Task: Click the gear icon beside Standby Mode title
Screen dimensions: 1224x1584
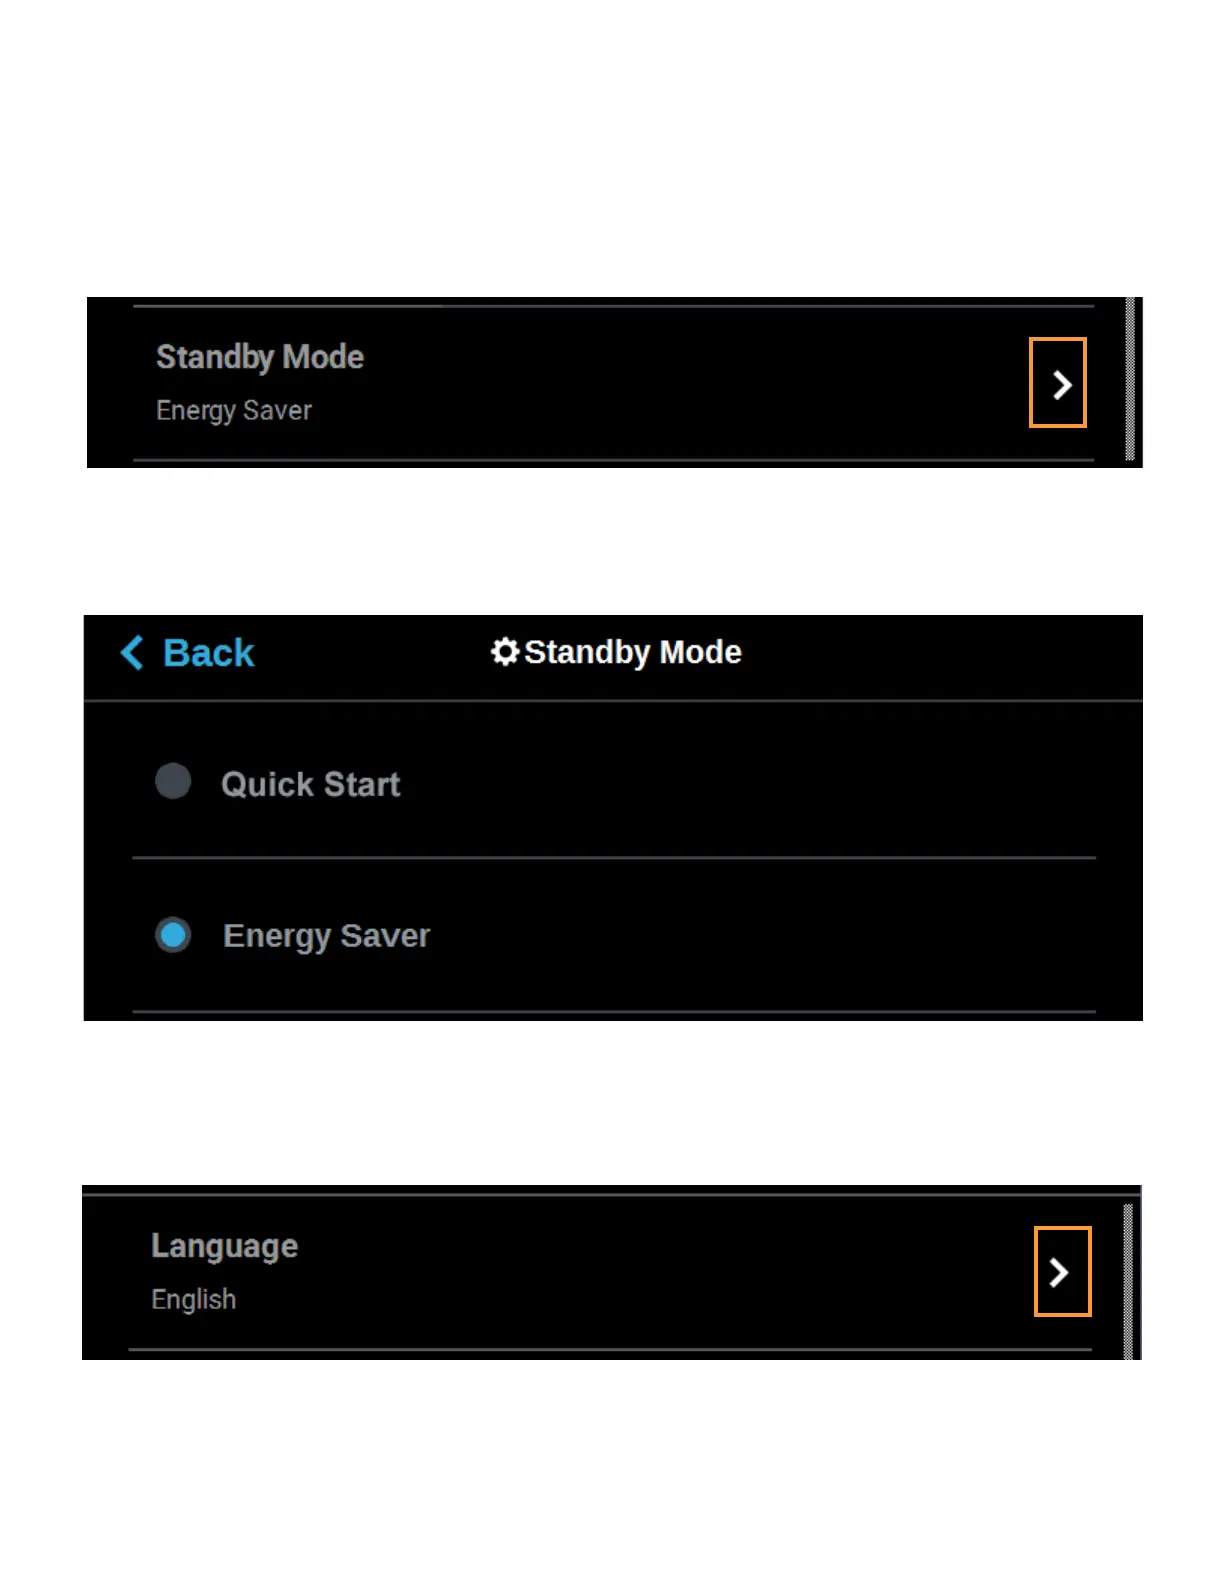Action: point(505,652)
